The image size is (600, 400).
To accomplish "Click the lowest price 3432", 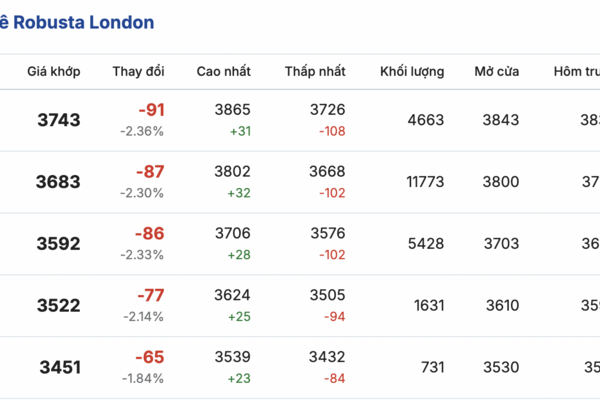I will click(x=327, y=358).
